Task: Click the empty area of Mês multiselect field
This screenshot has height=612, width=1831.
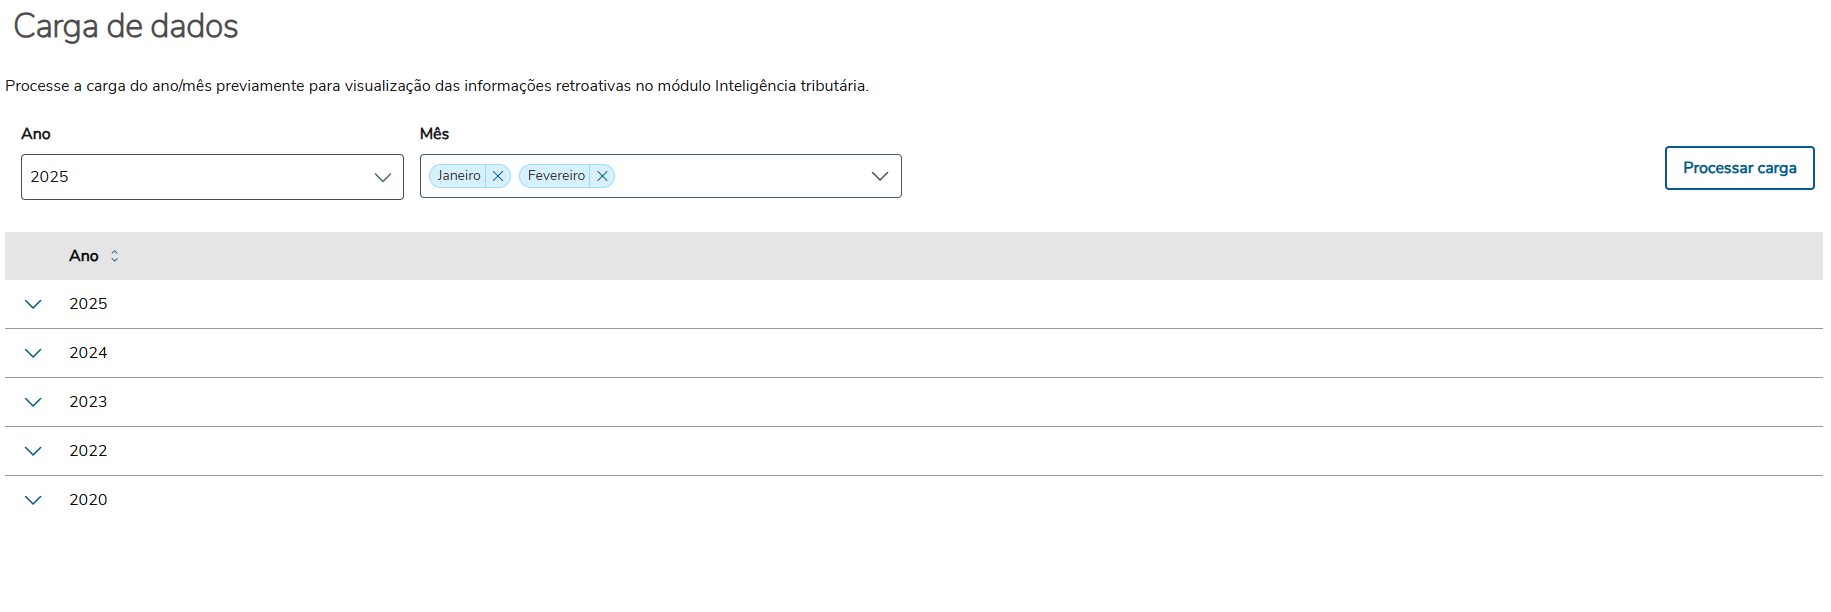Action: pyautogui.click(x=740, y=176)
